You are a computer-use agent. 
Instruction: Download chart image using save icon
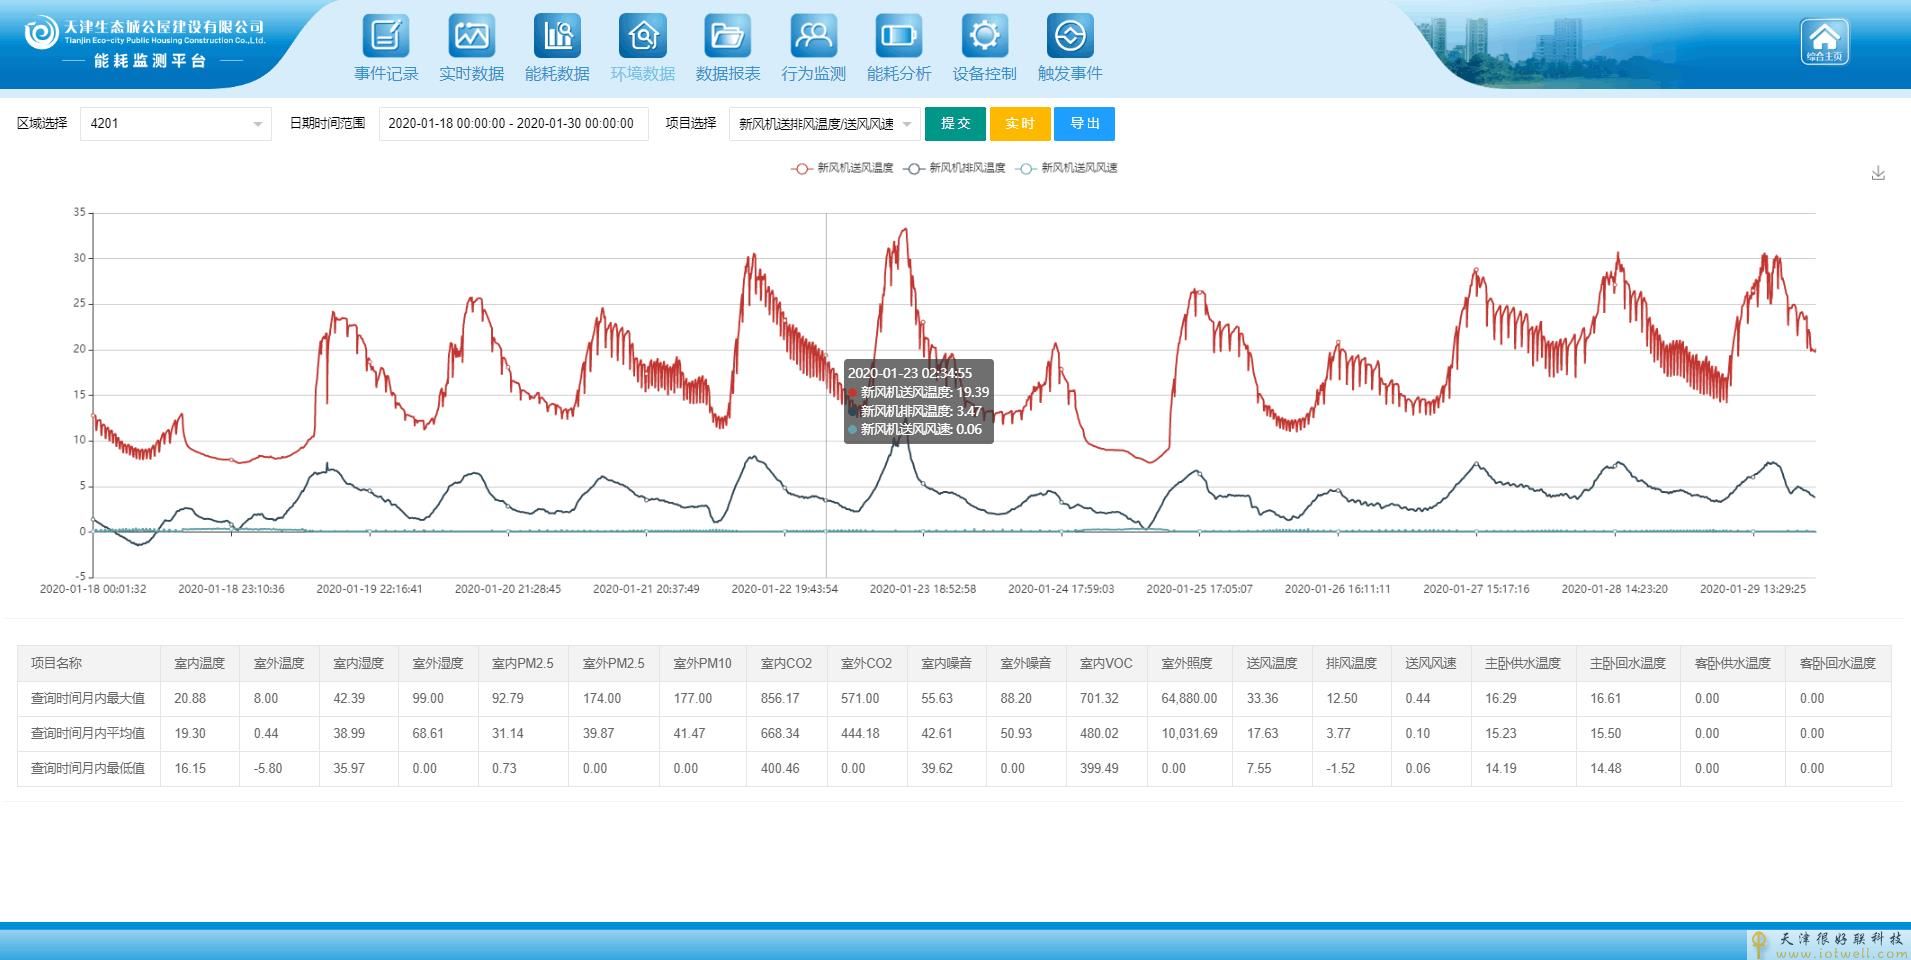click(1878, 173)
